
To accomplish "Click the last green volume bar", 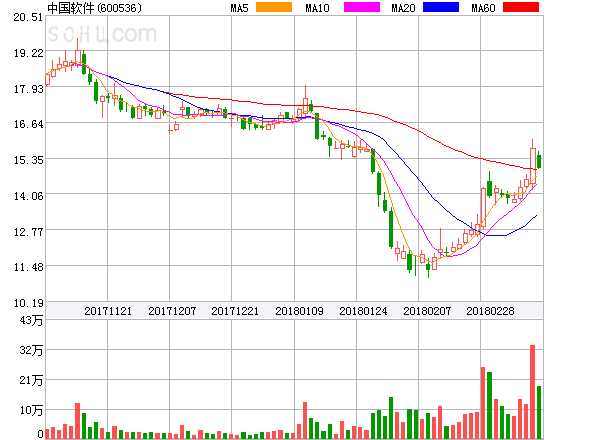I will tap(539, 412).
